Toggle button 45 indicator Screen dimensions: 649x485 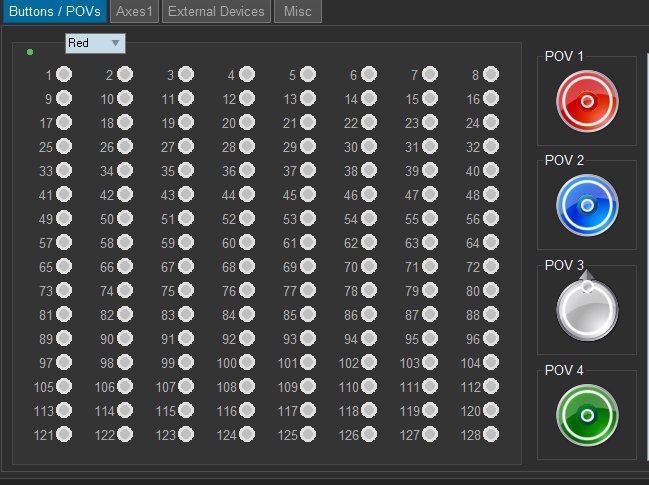point(308,194)
